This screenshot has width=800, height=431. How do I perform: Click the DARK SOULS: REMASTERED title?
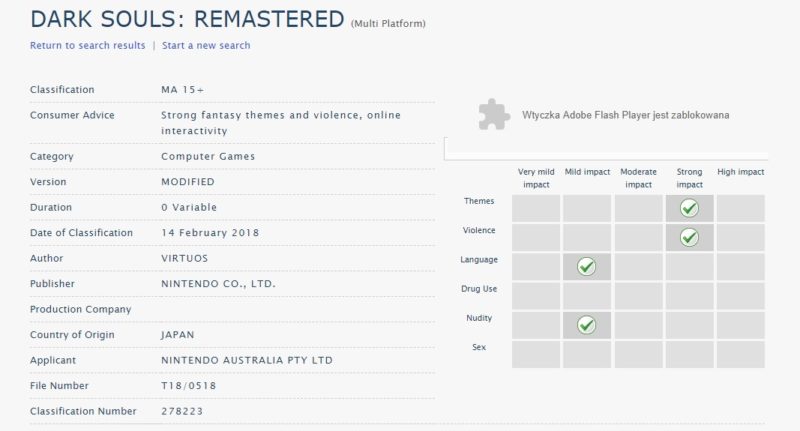click(x=187, y=18)
